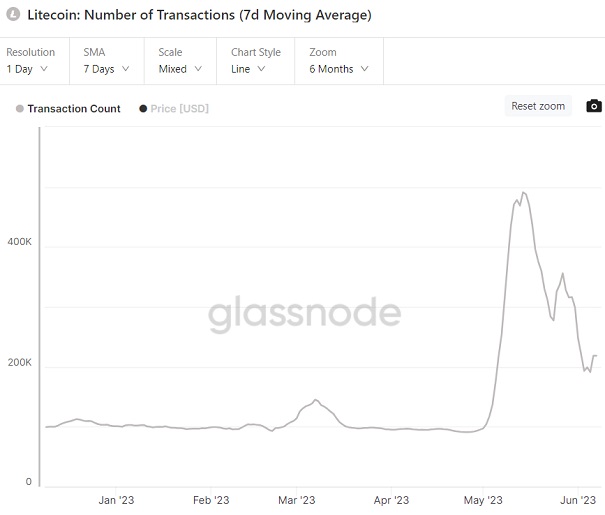Viewport: 605px width, 515px height.
Task: Expand the Zoom 6 Months dropdown
Action: point(339,69)
